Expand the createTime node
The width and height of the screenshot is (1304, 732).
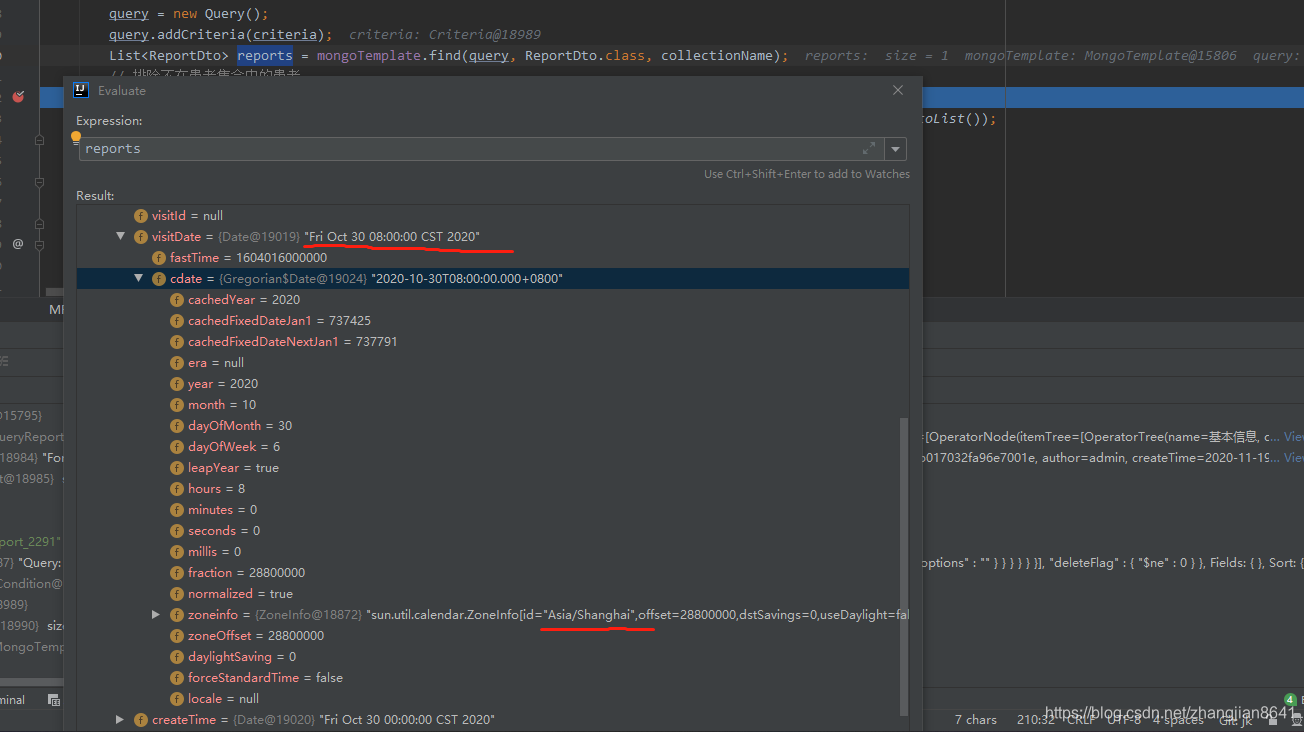[120, 719]
